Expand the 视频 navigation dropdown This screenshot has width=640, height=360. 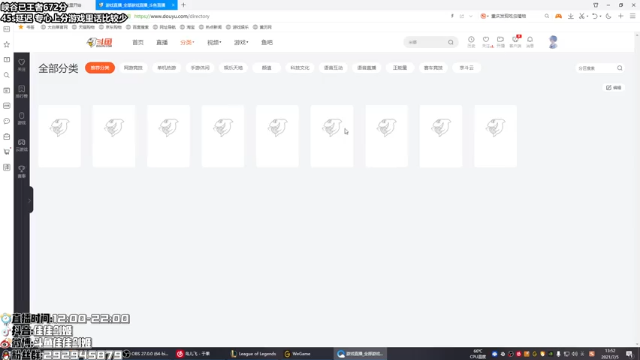click(214, 42)
